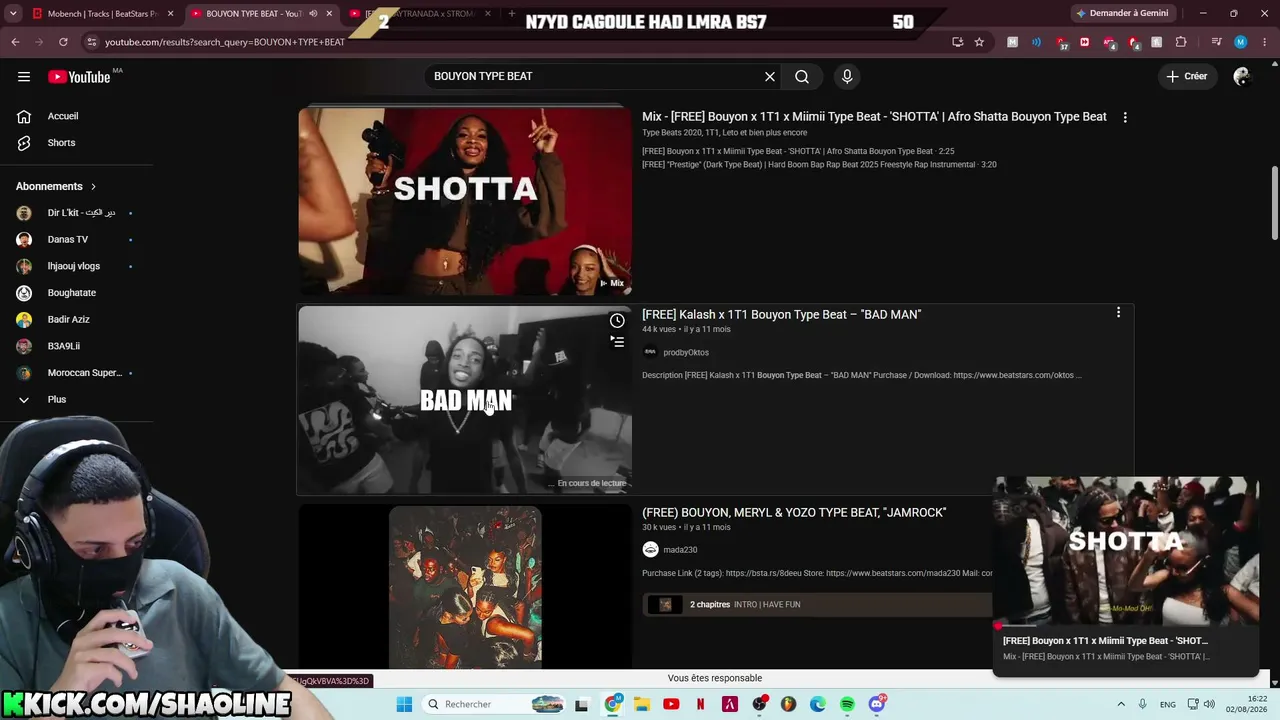
Task: Bookmark this page with the star icon
Action: pyautogui.click(x=979, y=42)
